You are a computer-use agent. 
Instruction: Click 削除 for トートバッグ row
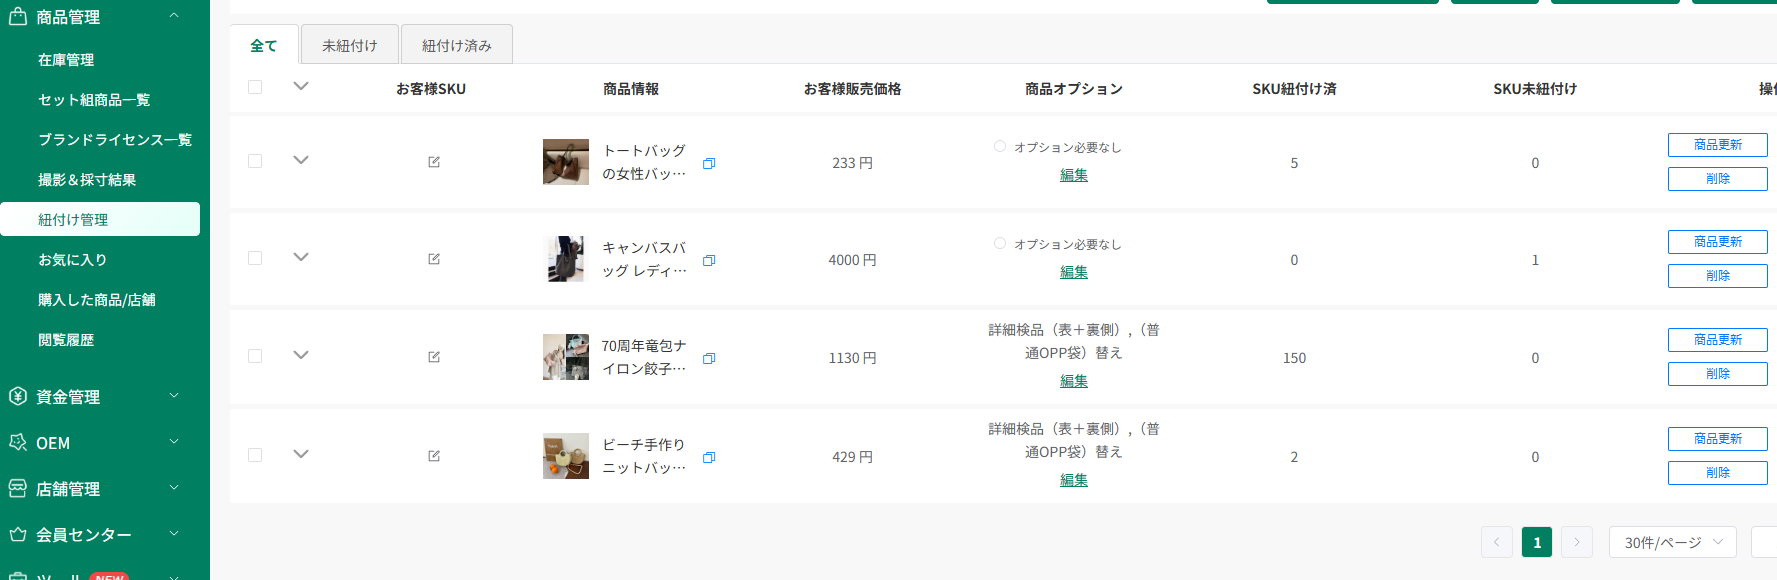[x=1717, y=179]
